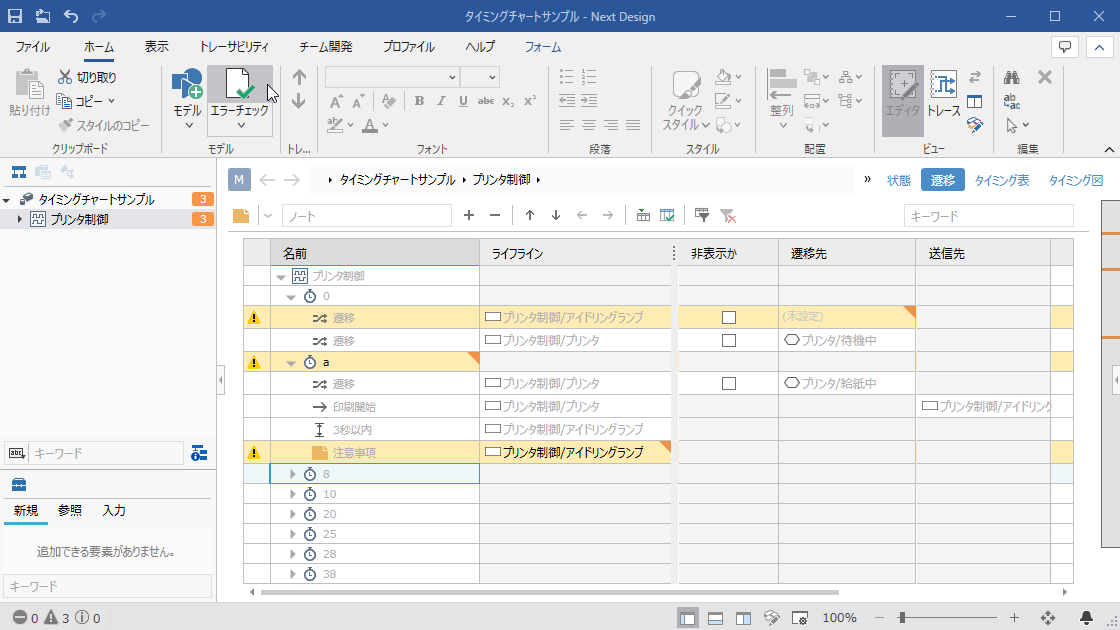Toggle the vertical split layout in status bar
The image size is (1120, 630).
(x=743, y=619)
